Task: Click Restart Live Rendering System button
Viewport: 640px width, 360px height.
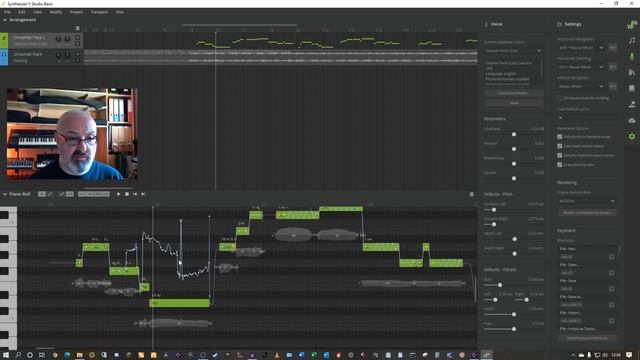Action: tap(587, 213)
